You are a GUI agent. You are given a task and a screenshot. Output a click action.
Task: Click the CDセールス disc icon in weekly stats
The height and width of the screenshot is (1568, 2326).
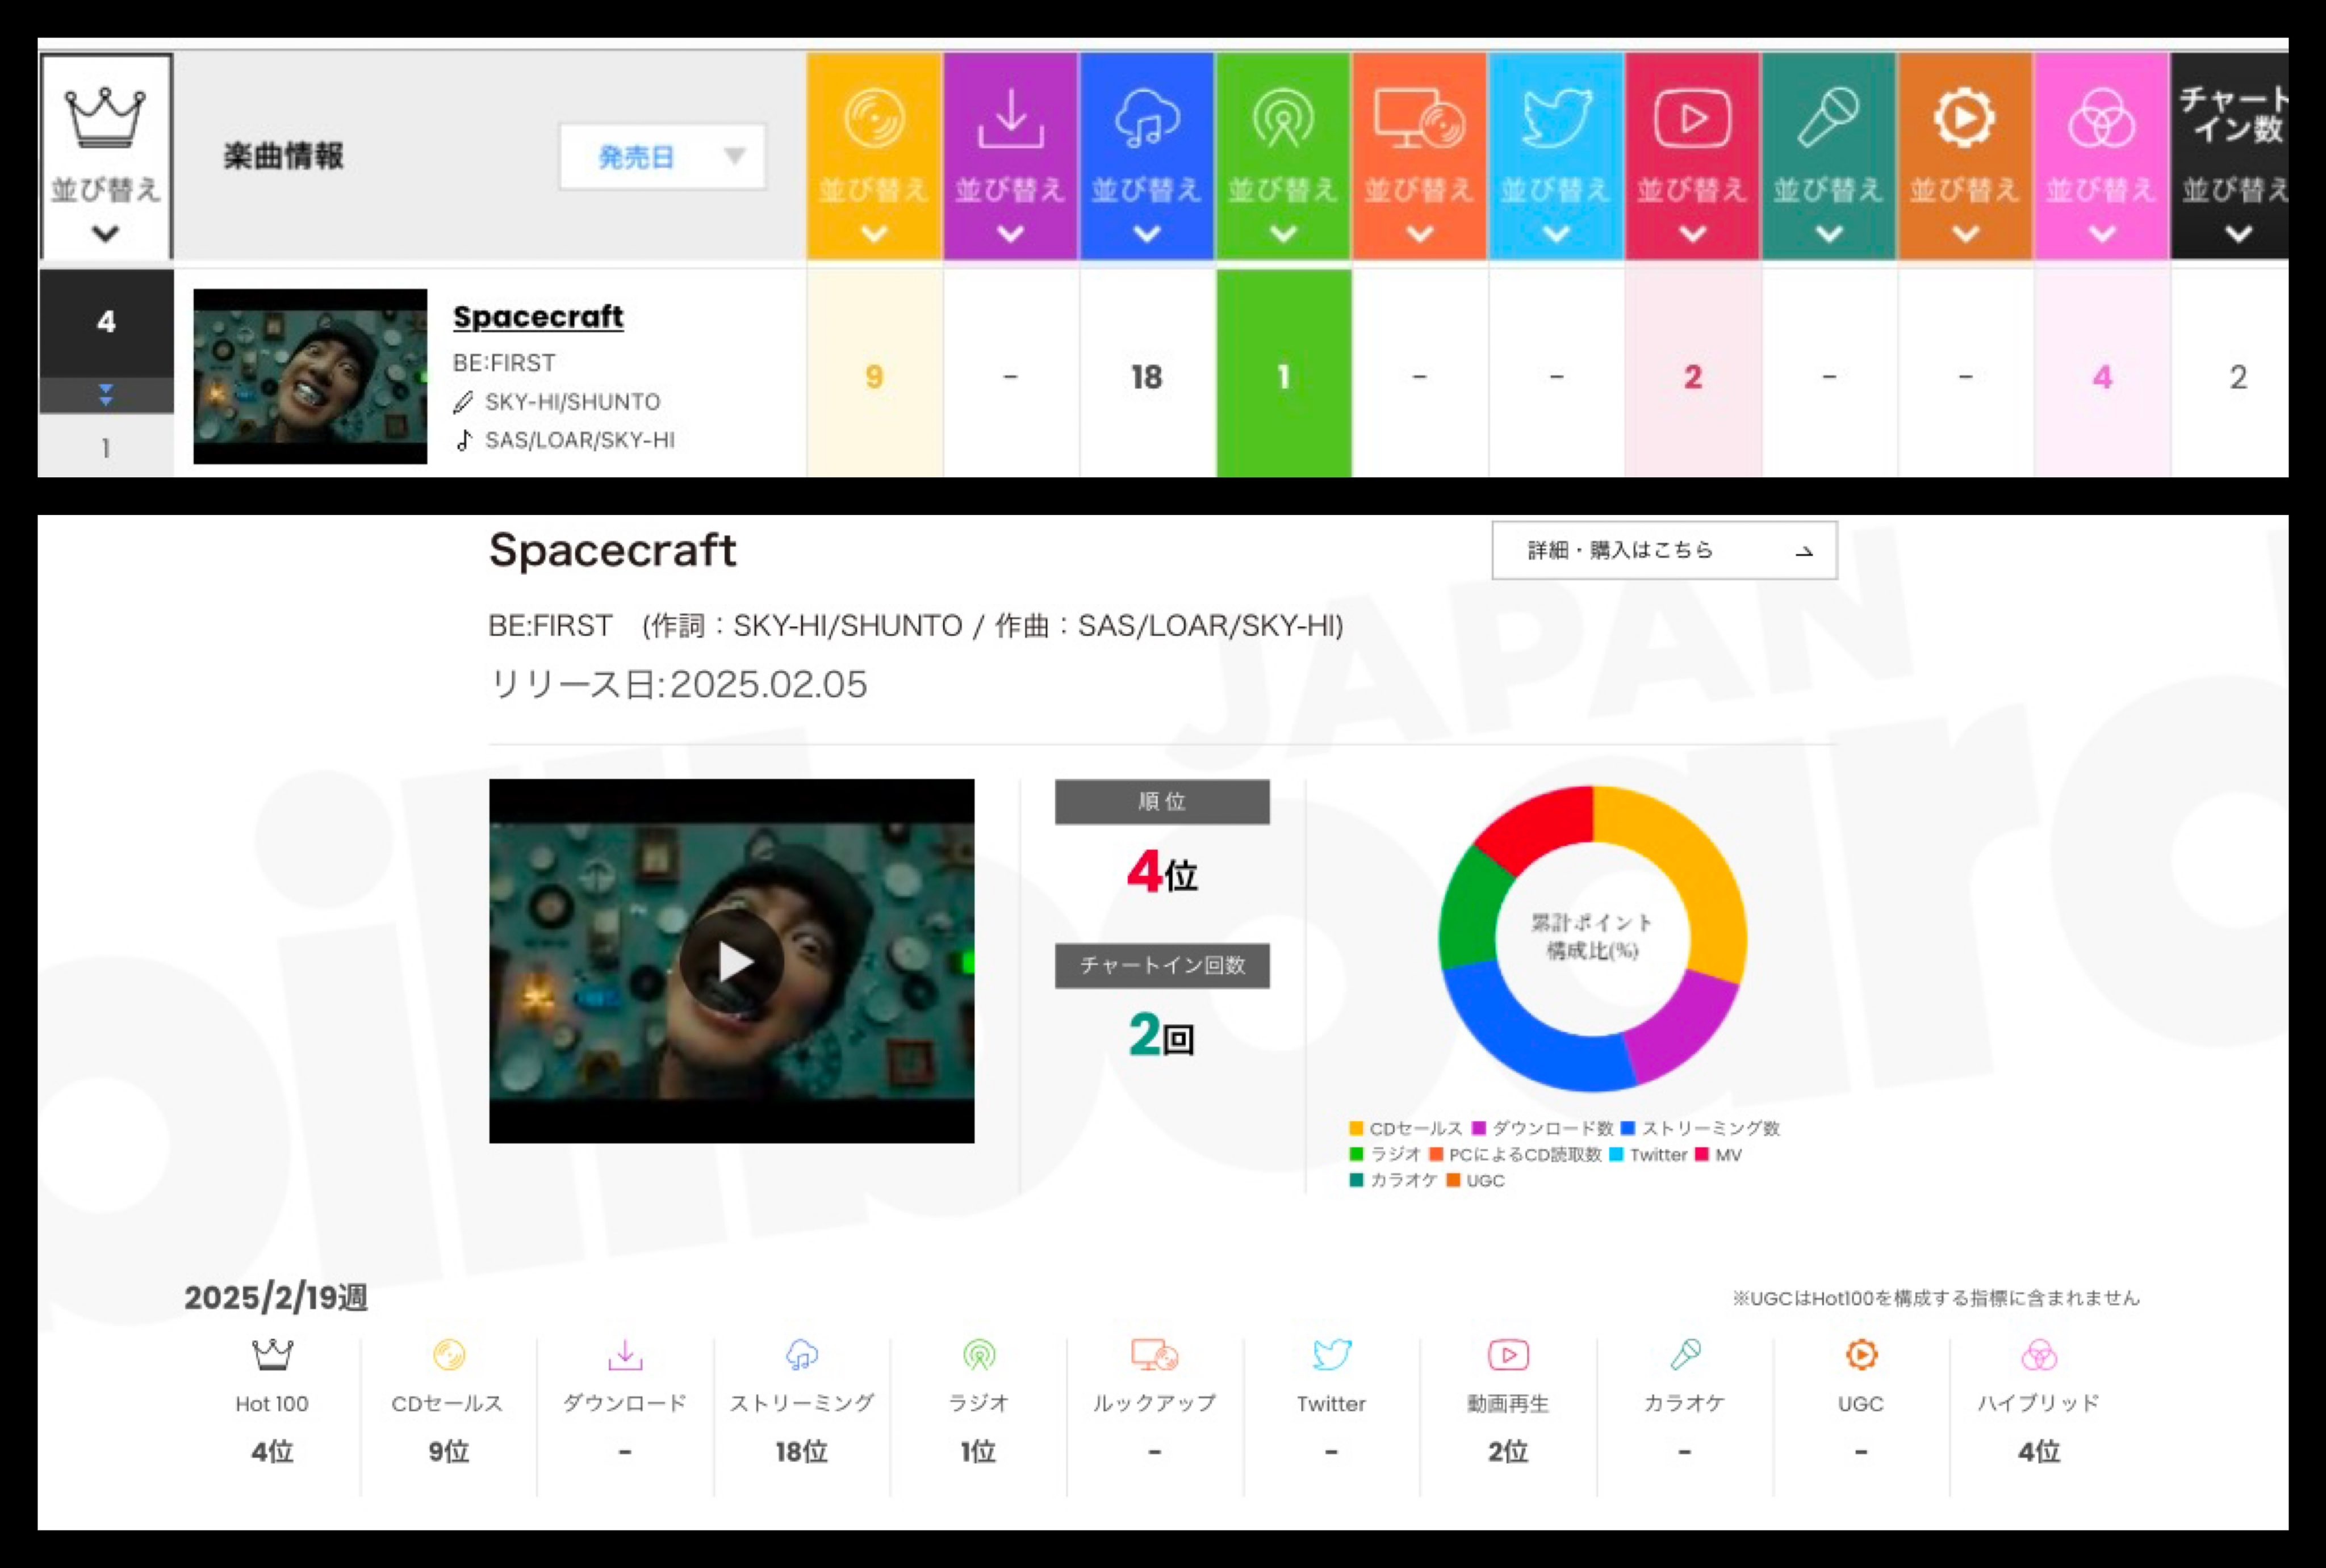click(449, 1355)
